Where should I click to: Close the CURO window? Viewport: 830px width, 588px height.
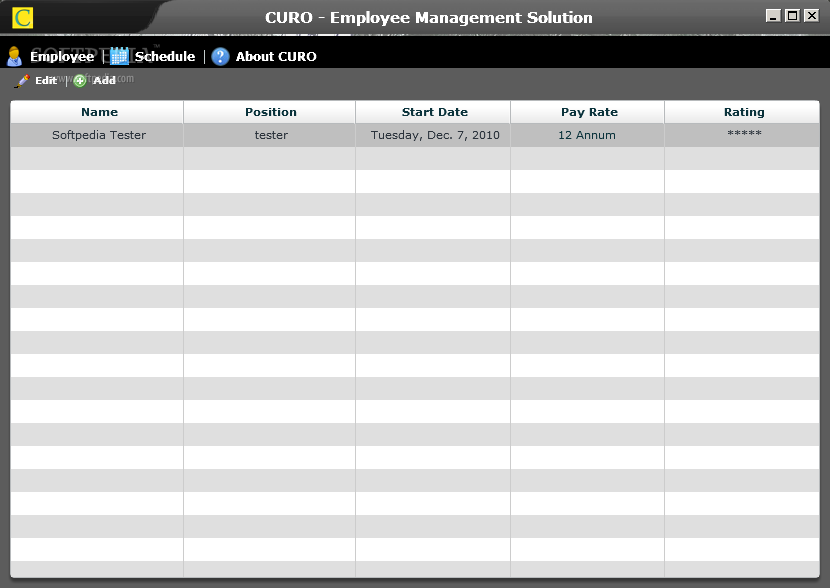[811, 16]
